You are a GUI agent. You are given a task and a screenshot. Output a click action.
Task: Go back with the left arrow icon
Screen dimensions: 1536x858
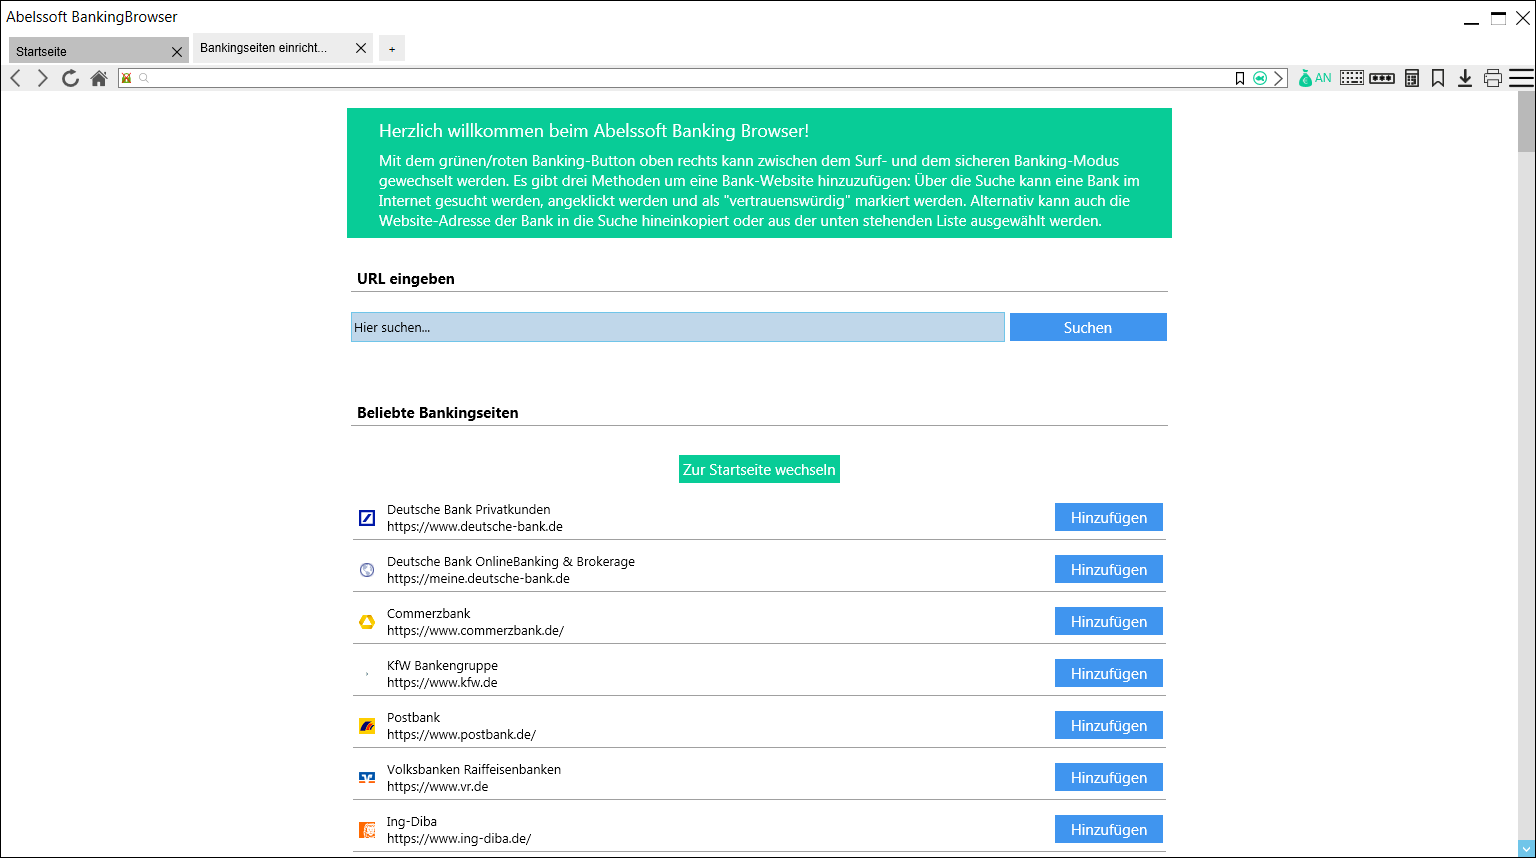point(16,78)
